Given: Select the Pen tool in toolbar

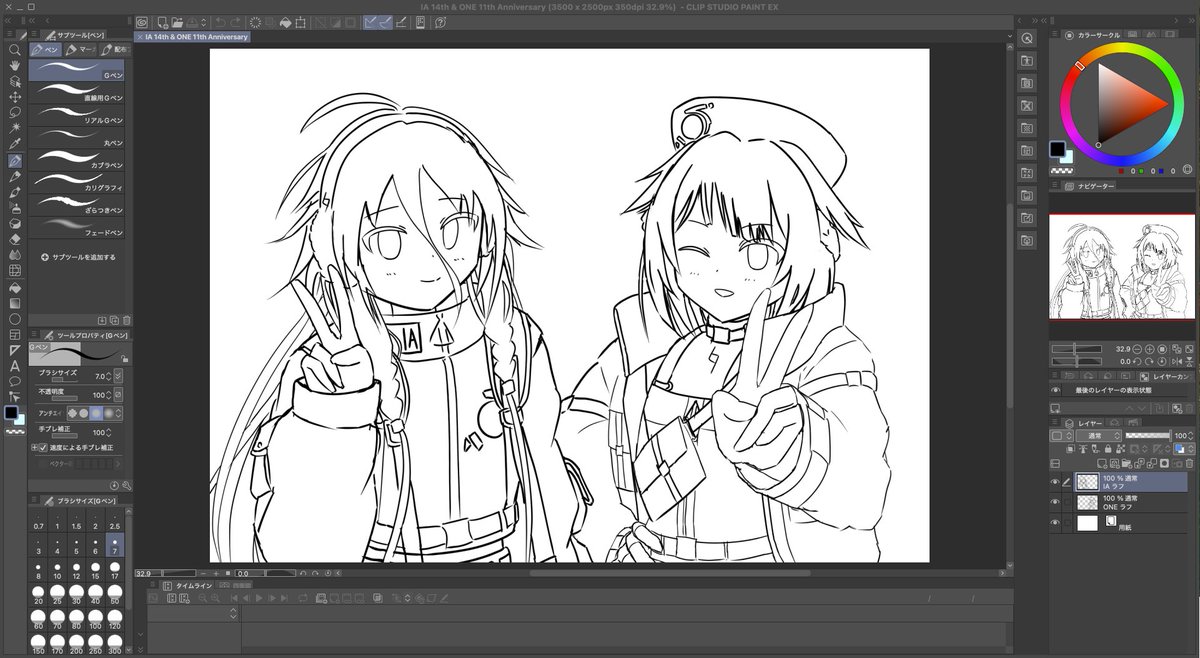Looking at the screenshot, I should click(15, 160).
